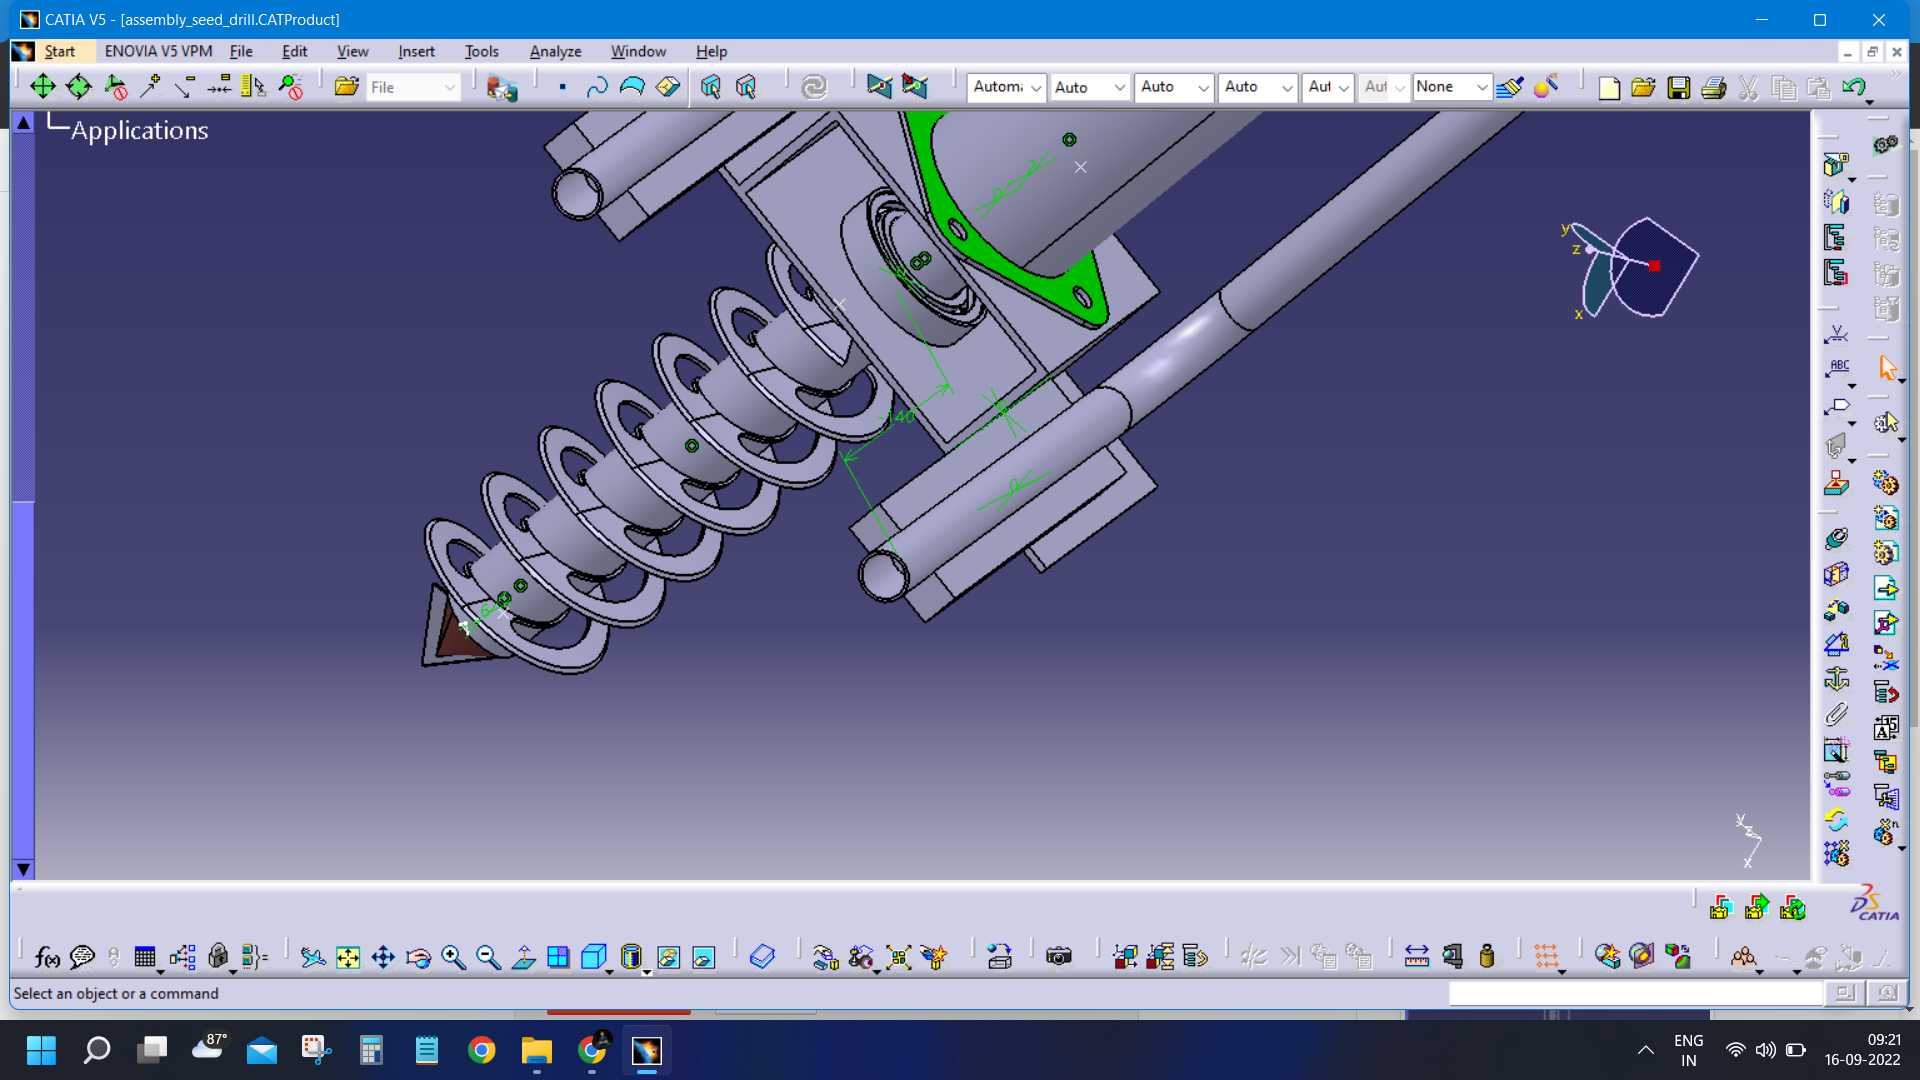Click the Update All icon
Viewport: 1920px width, 1080px height.
(815, 88)
